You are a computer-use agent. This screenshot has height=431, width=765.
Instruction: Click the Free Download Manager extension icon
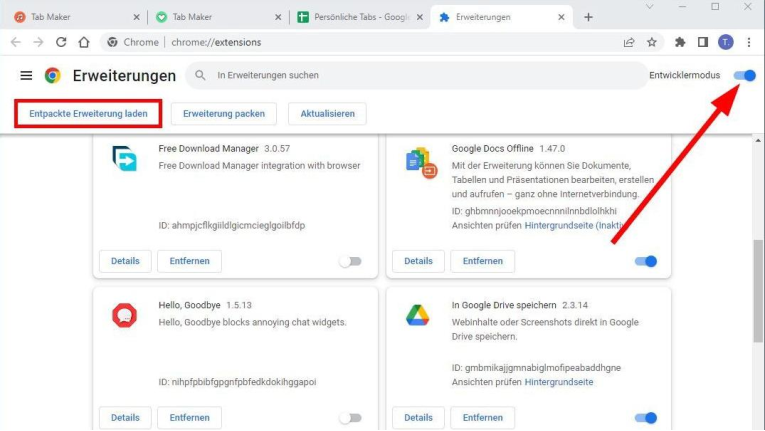point(124,159)
